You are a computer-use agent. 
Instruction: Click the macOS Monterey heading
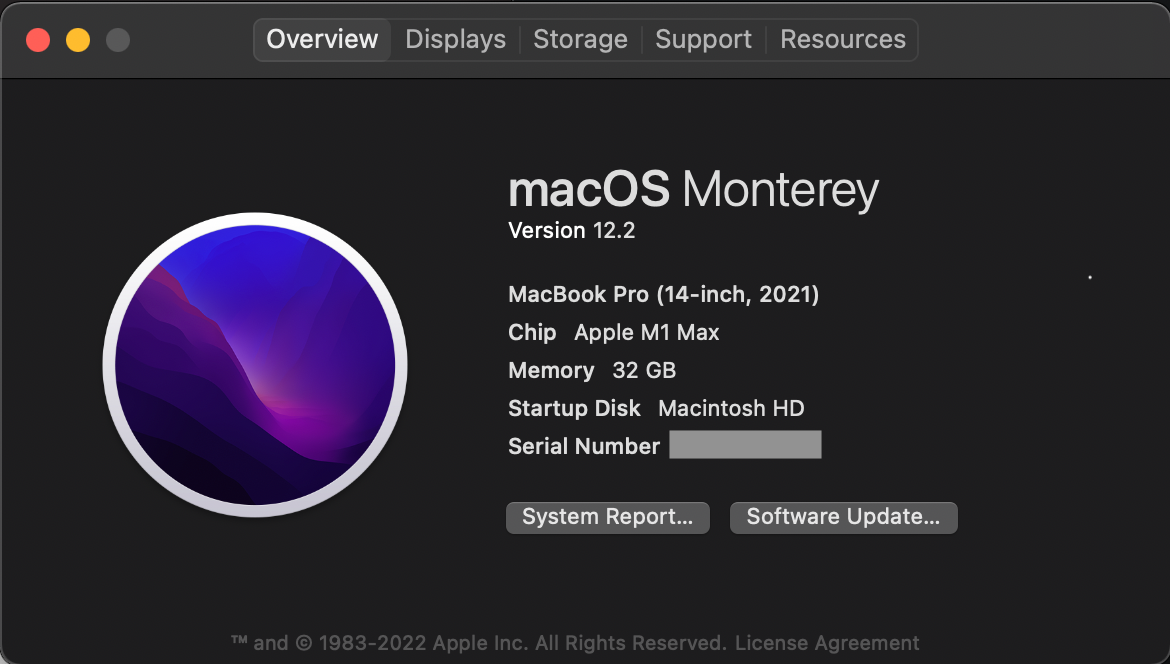tap(693, 190)
